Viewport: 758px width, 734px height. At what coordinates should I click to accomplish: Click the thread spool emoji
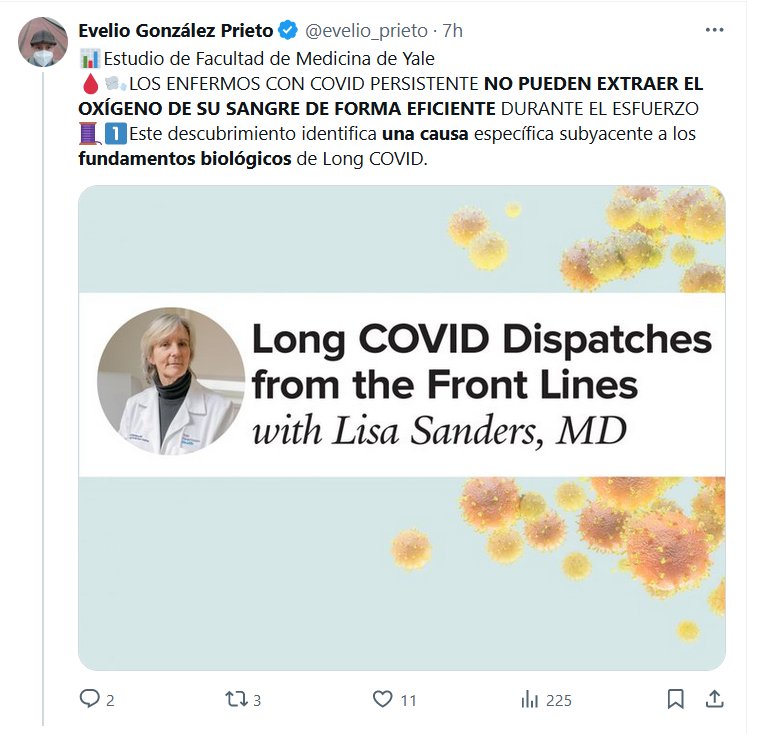(x=89, y=133)
